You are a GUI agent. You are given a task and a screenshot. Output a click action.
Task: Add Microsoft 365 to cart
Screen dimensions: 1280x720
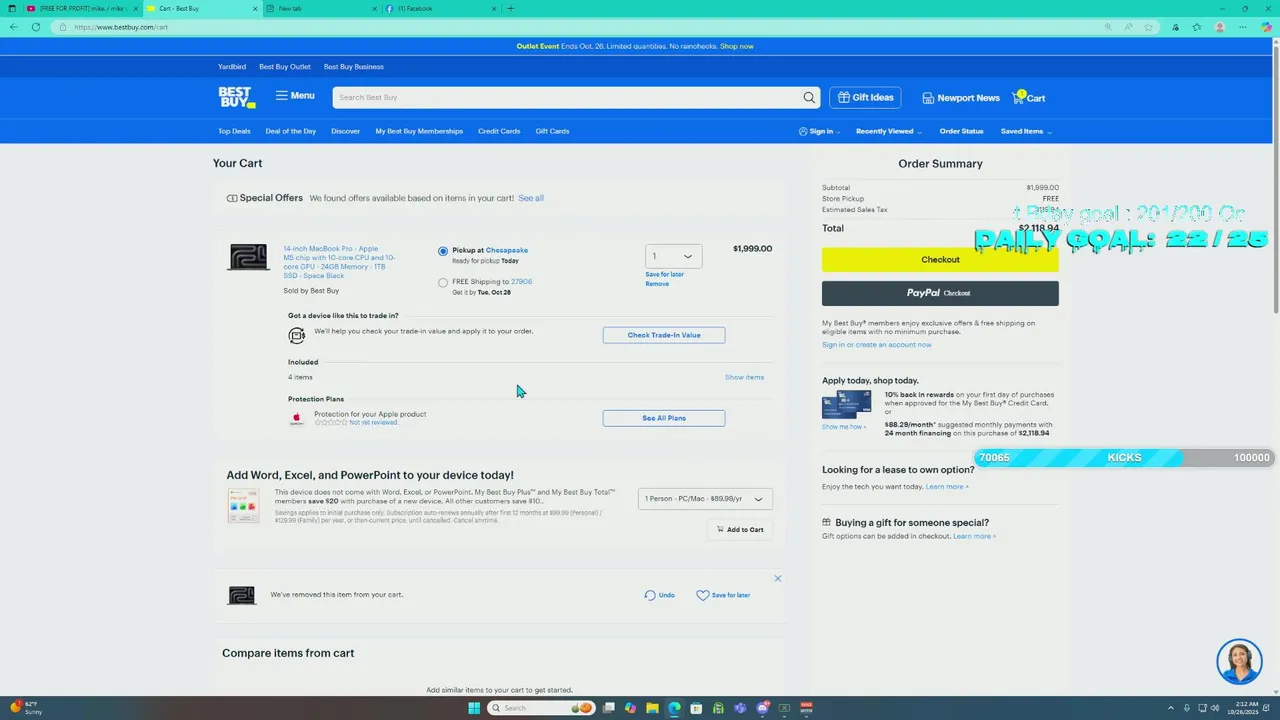[740, 530]
